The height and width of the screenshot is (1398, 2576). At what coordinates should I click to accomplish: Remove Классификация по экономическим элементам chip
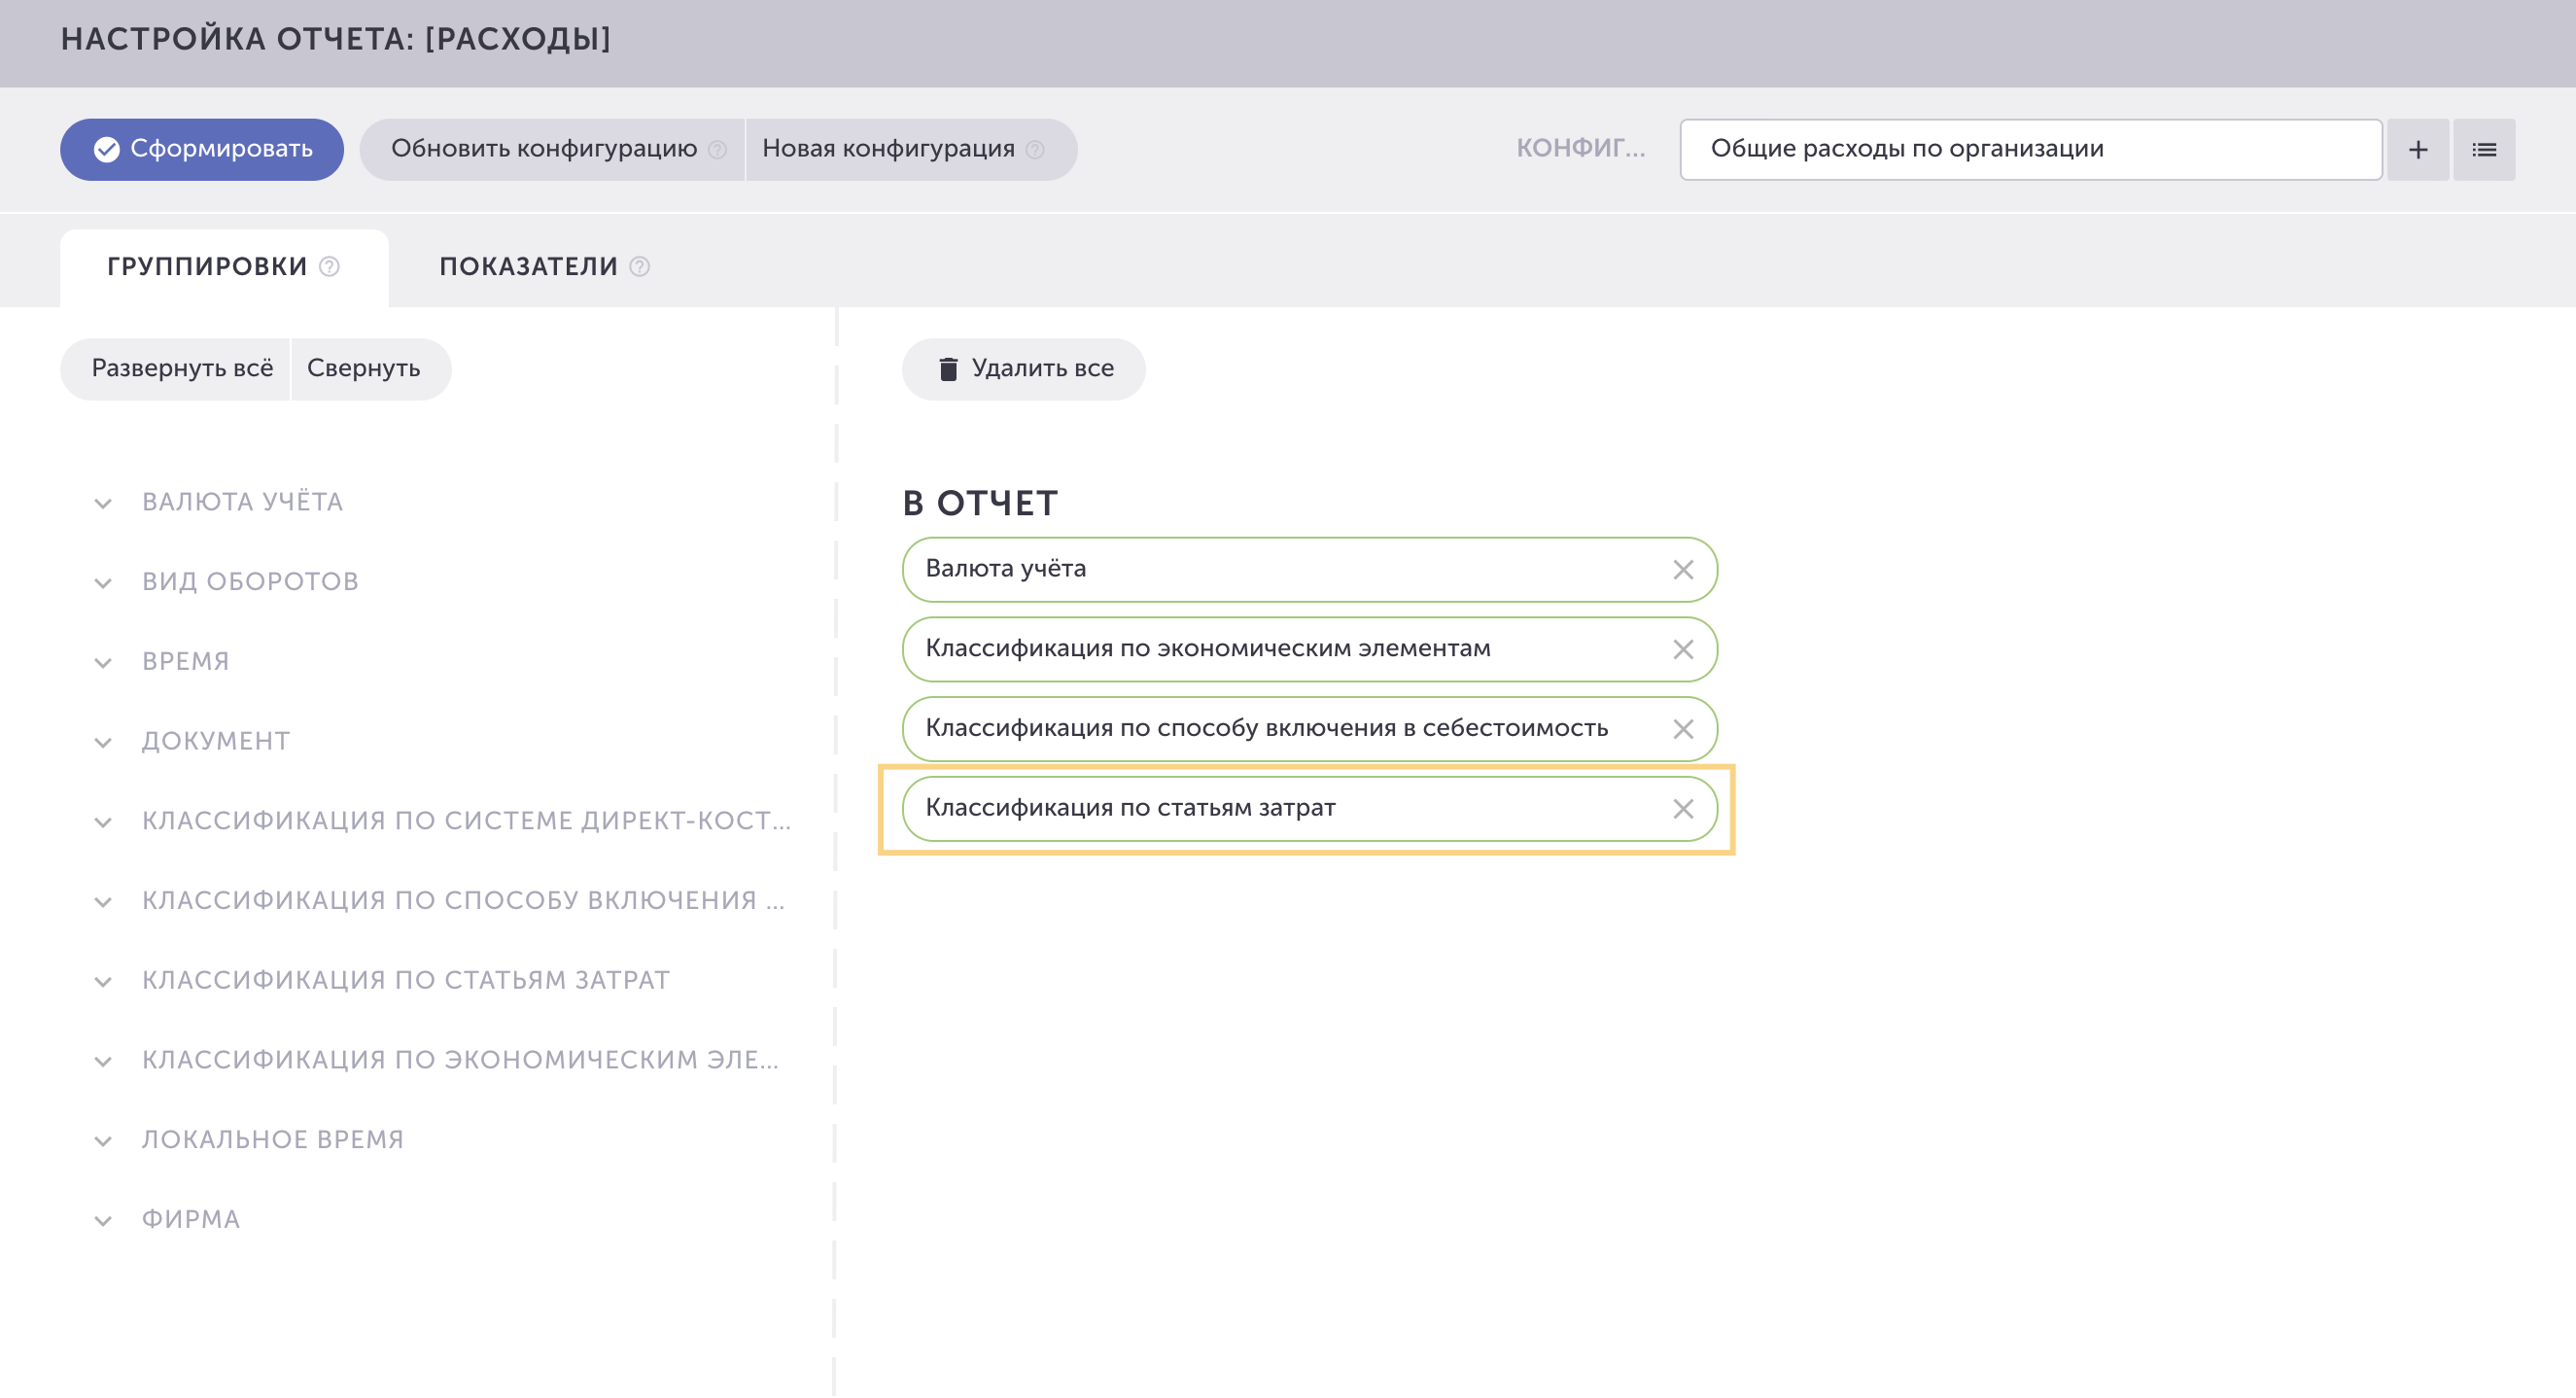pos(1683,650)
